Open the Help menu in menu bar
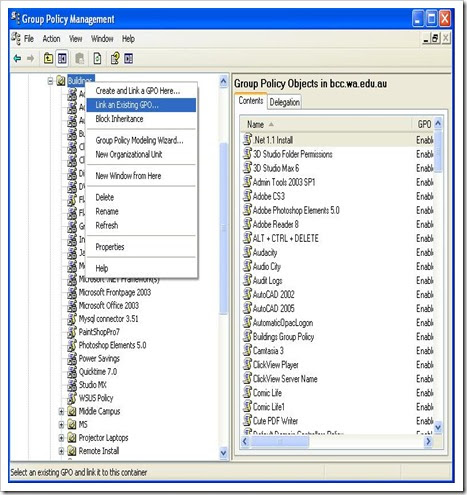The width and height of the screenshot is (467, 495). (x=128, y=39)
